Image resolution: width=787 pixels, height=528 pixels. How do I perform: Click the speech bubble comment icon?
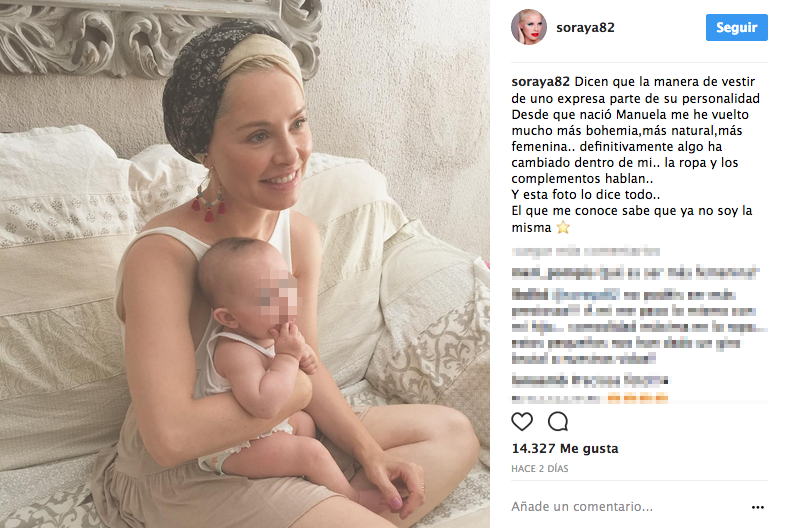[558, 421]
